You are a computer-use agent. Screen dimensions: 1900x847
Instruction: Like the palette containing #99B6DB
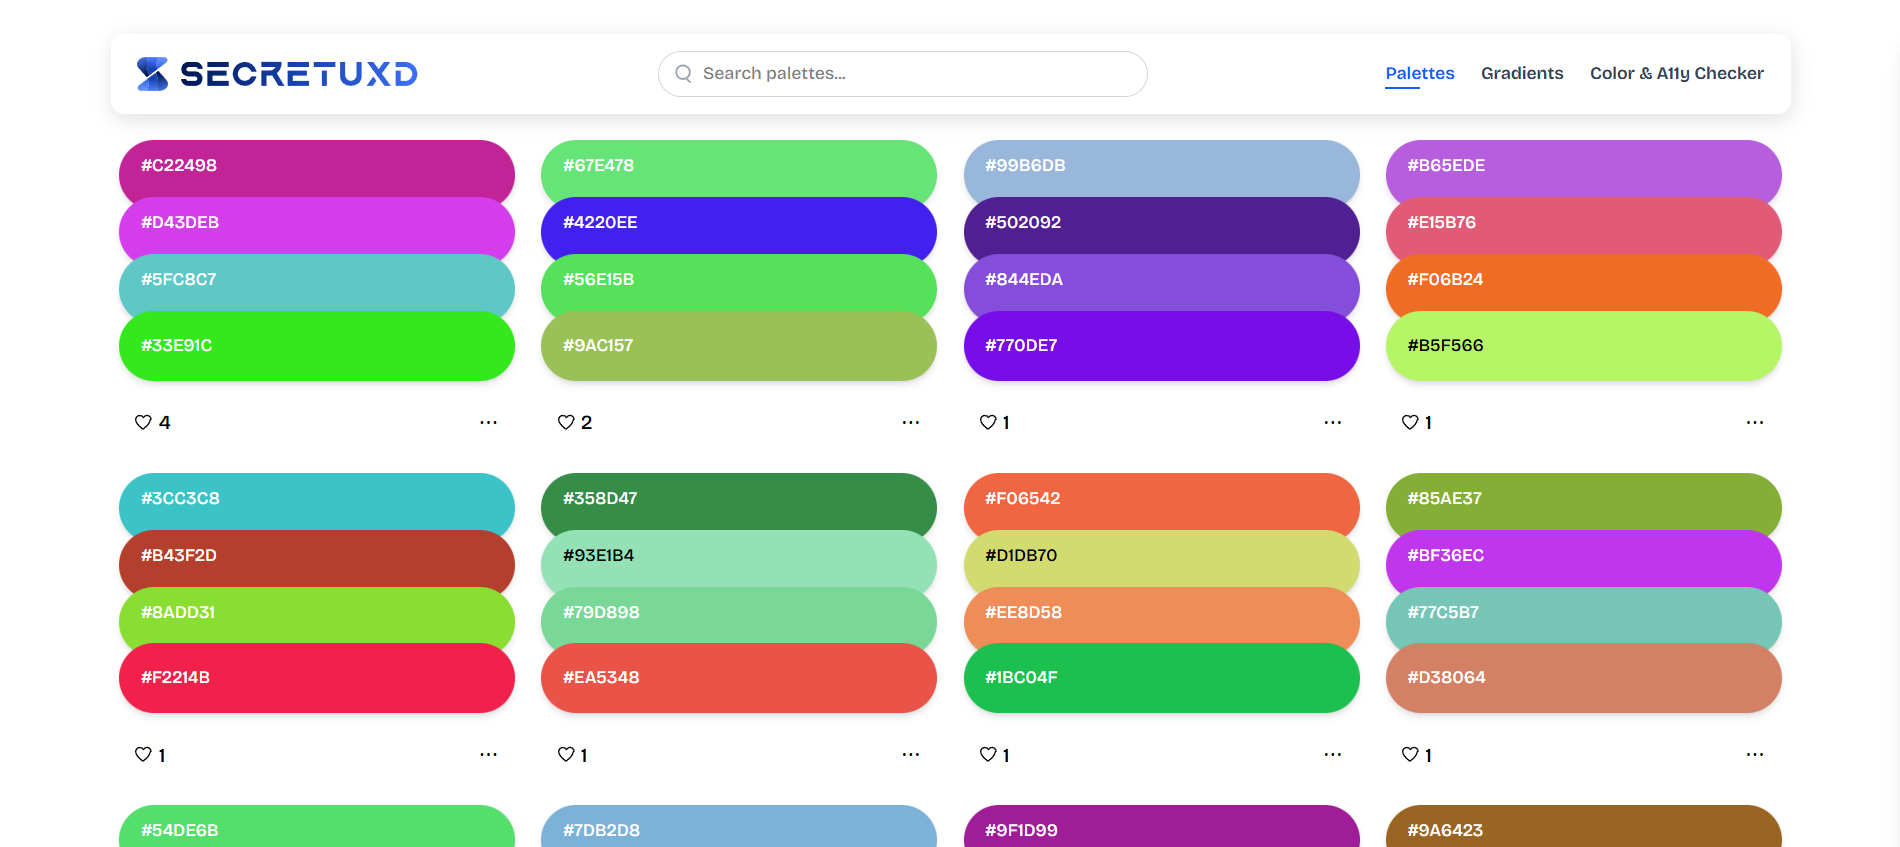click(987, 422)
